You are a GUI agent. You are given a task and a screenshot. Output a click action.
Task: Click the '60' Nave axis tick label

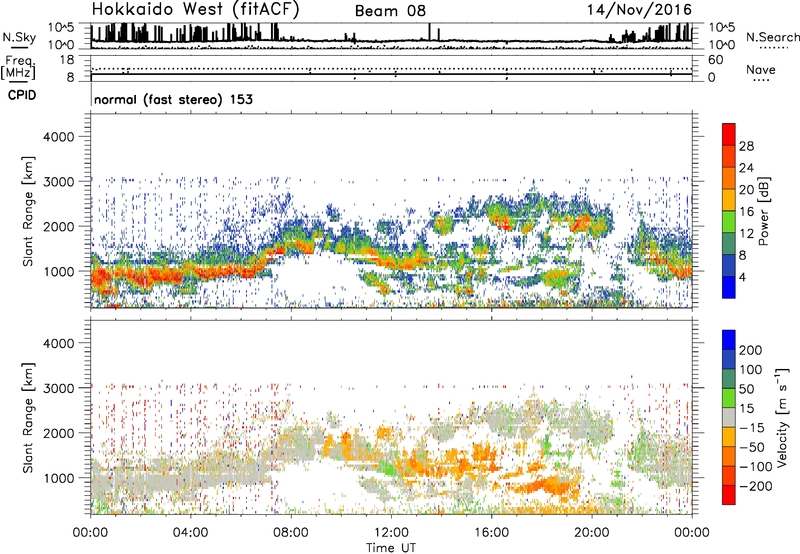coord(716,60)
